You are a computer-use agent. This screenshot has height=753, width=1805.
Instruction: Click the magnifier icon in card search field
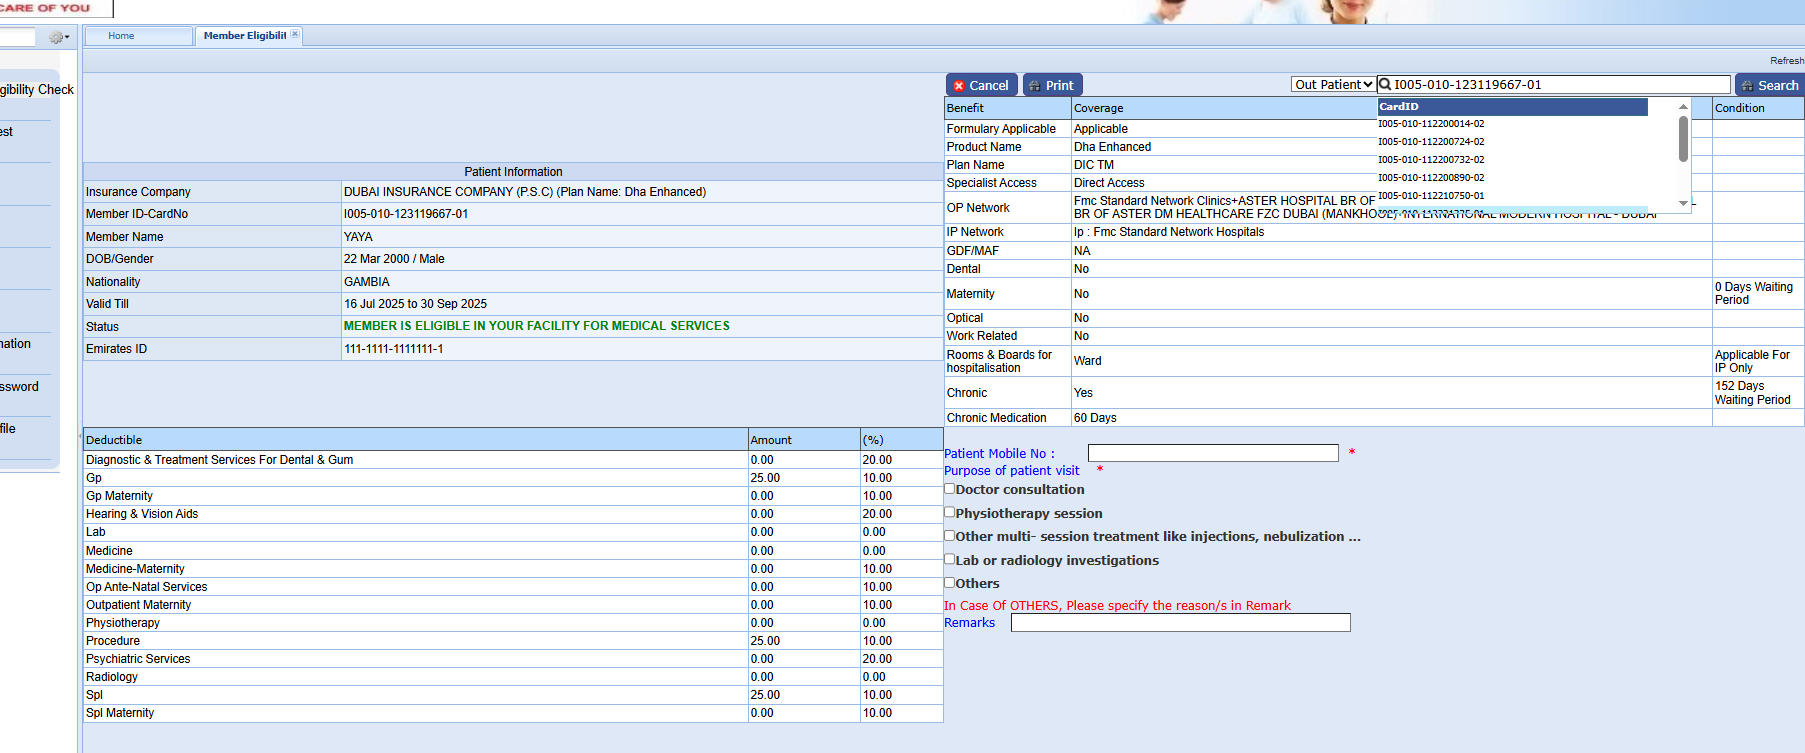pyautogui.click(x=1385, y=85)
